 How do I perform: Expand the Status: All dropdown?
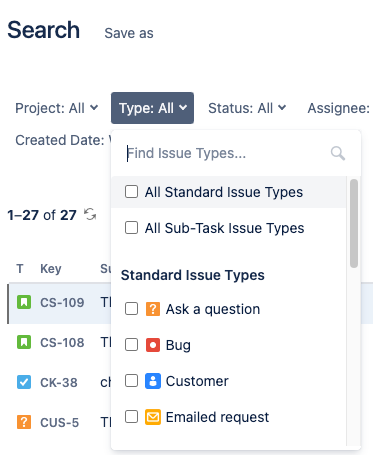[x=247, y=108]
